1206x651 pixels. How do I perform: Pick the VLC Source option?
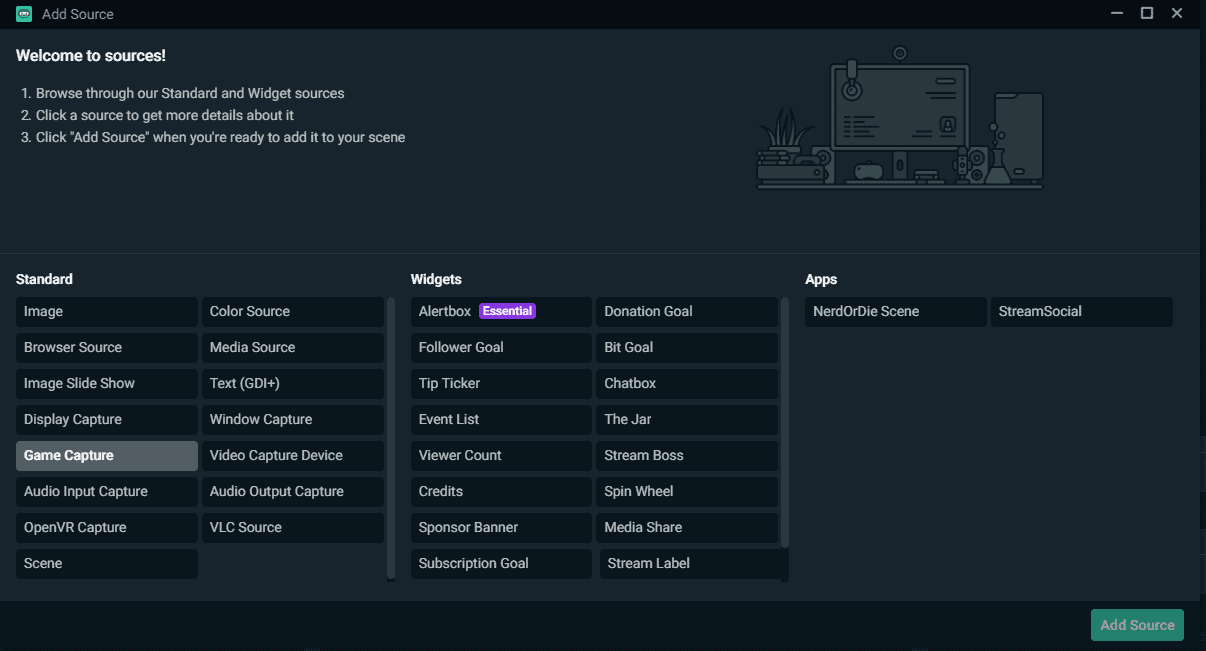pos(292,527)
